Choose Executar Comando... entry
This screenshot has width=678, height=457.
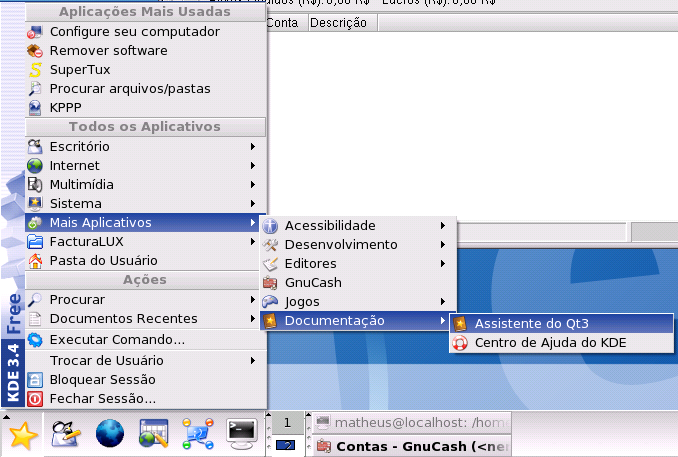145,340
